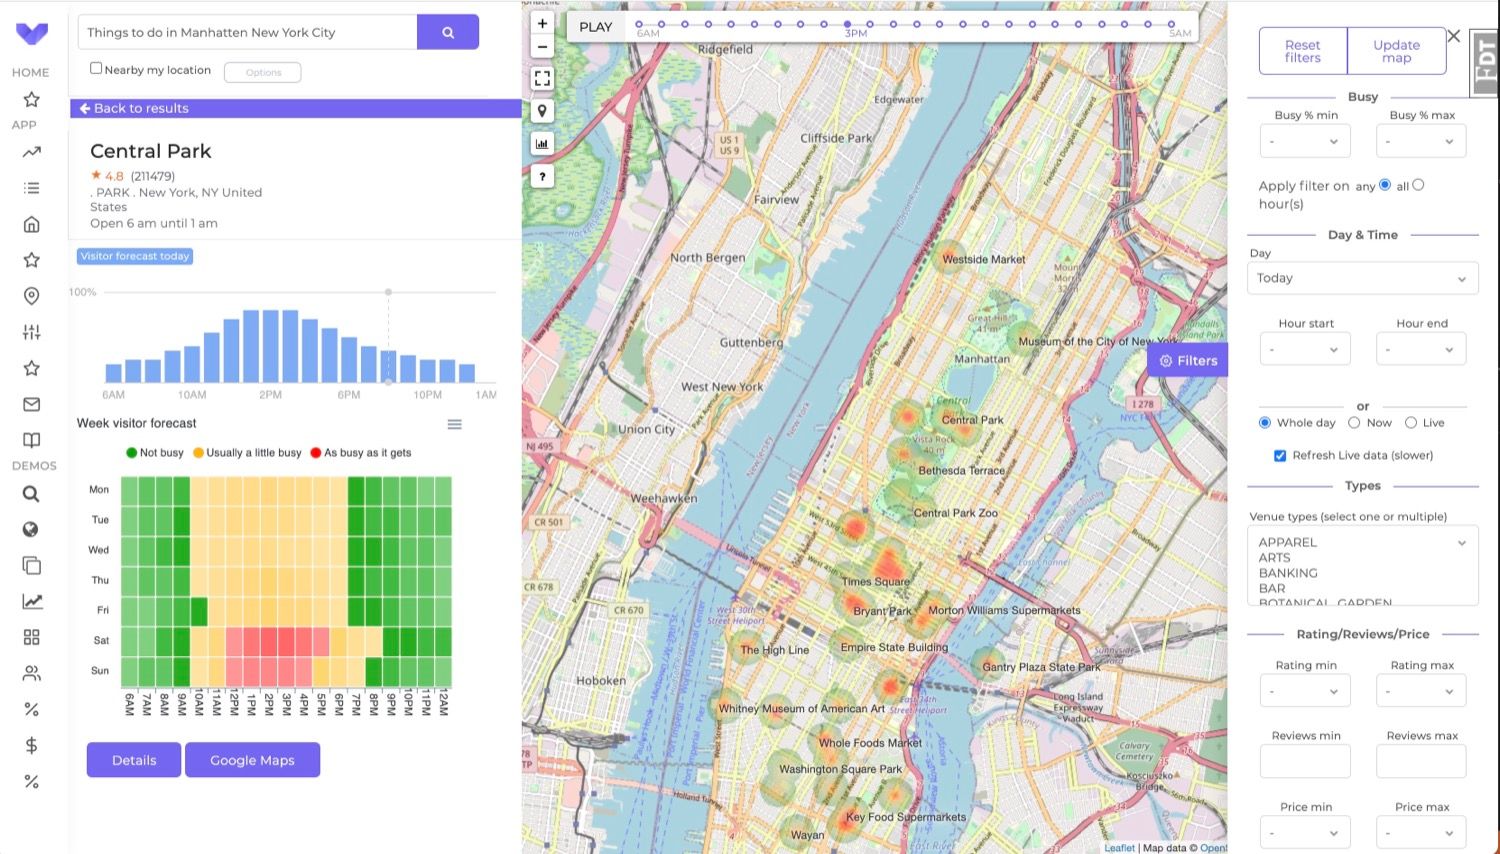Open the week visitor forecast hamburger menu
Viewport: 1500px width, 854px height.
point(455,424)
